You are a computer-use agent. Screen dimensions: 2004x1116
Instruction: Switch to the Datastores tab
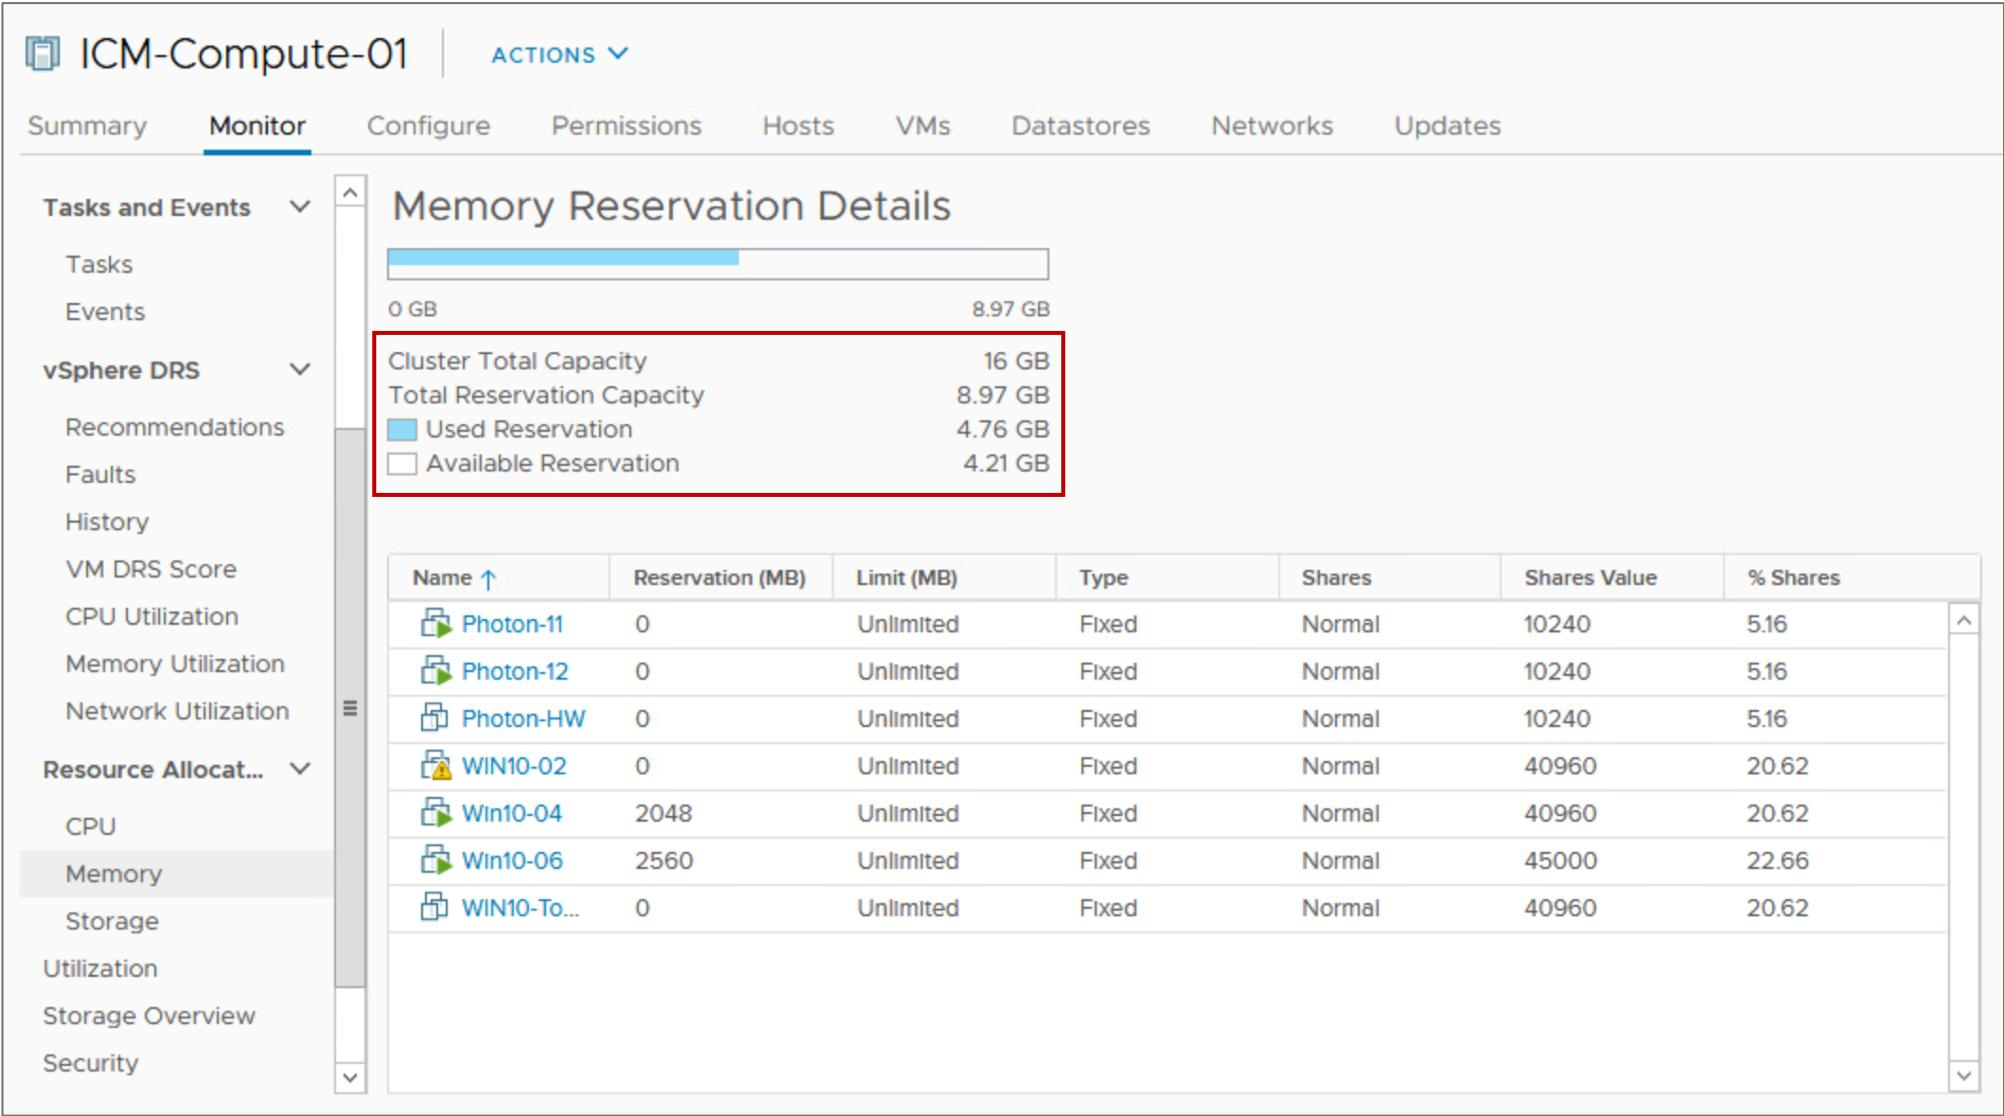click(x=1080, y=126)
